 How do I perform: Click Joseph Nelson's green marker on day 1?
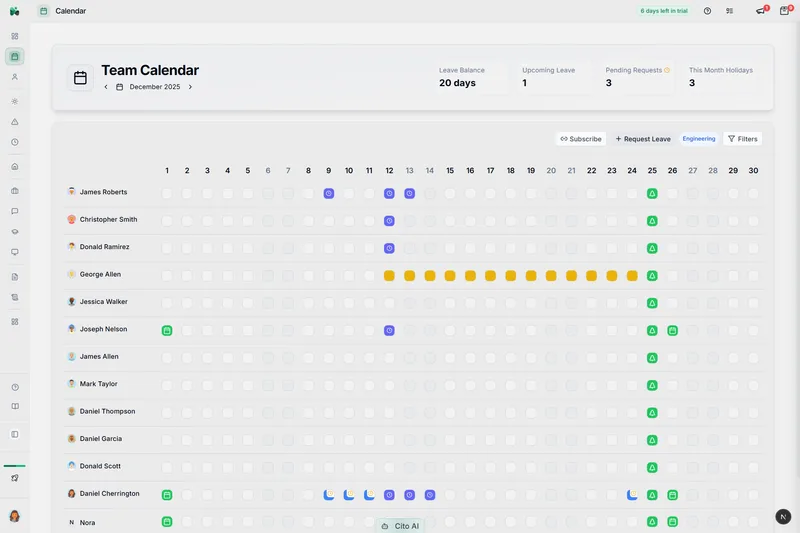pos(167,331)
